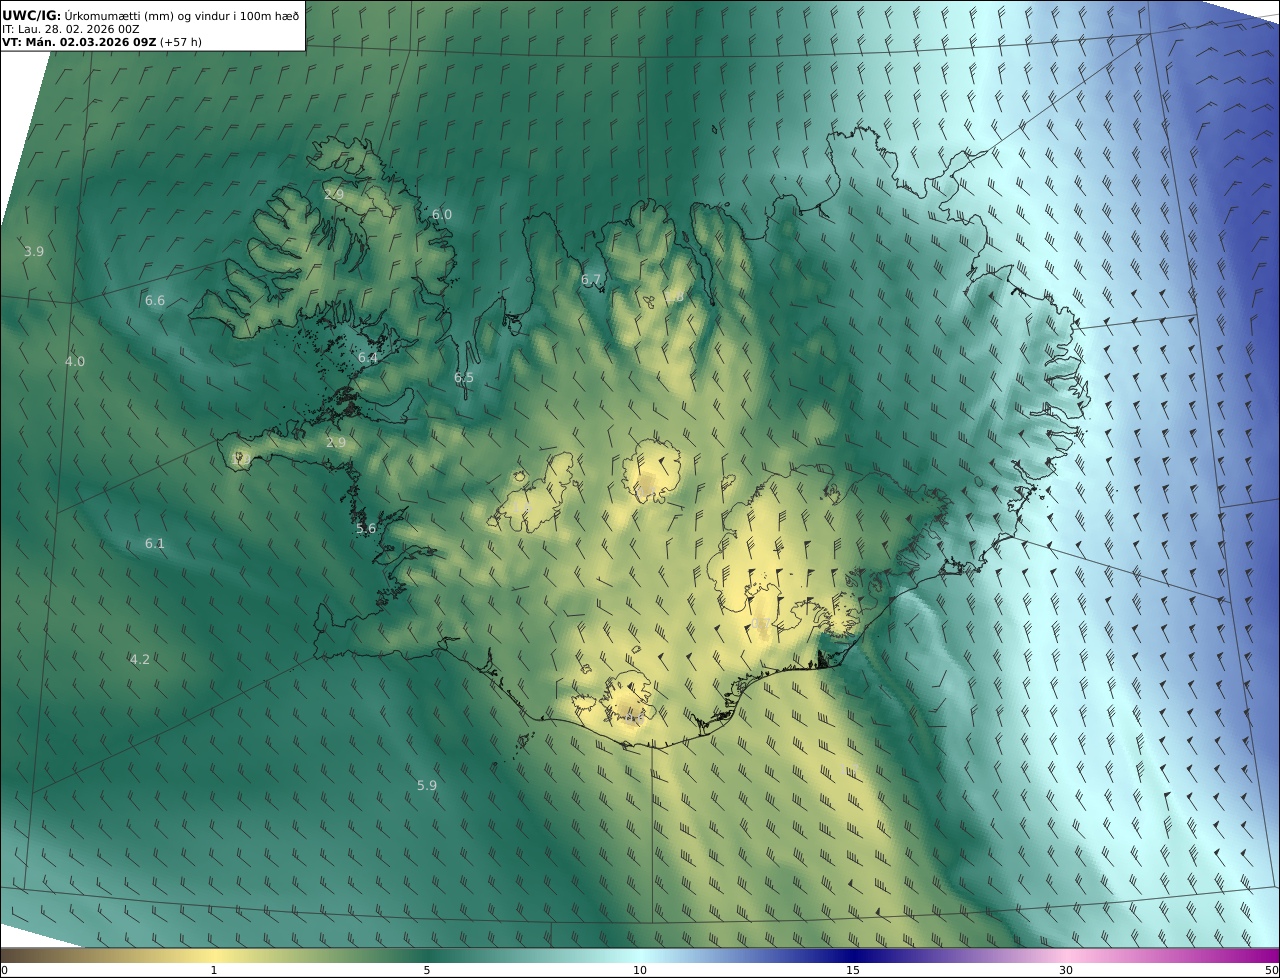This screenshot has width=1280, height=978.
Task: Click the 5.9 value label
Action: [427, 786]
